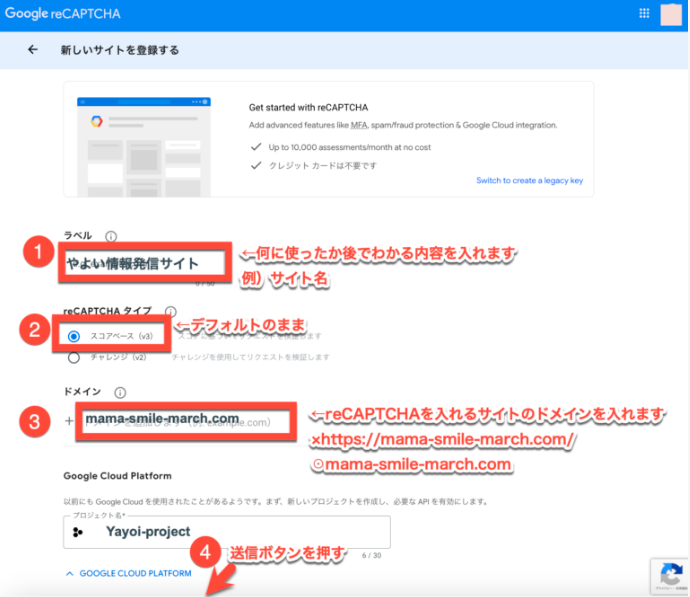The height and width of the screenshot is (597, 690).
Task: Show info for reCAPTCHA タイプ
Action: point(171,312)
